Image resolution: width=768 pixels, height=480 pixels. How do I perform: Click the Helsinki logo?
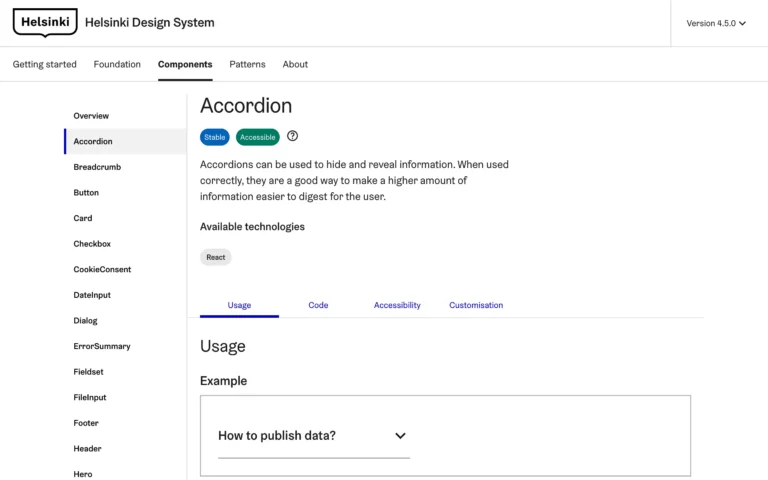[x=45, y=23]
